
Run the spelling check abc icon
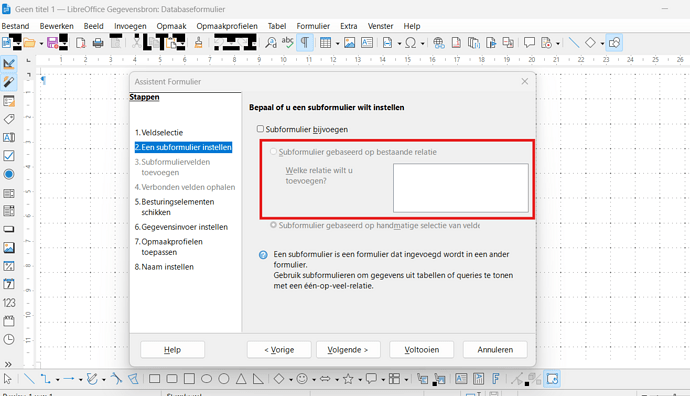[x=287, y=42]
